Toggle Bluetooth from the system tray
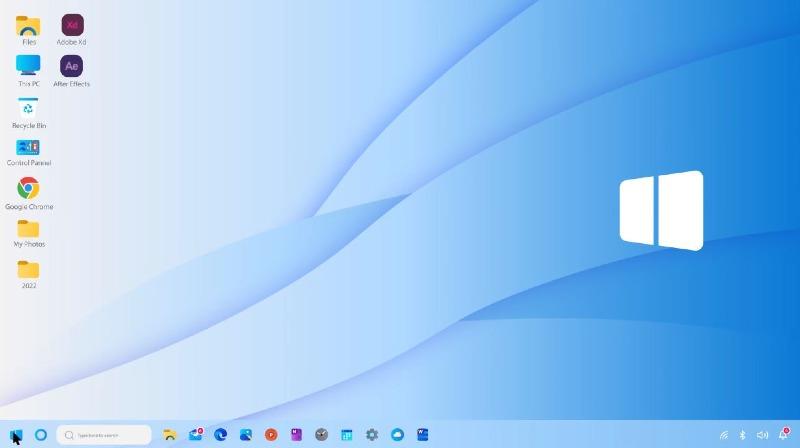The width and height of the screenshot is (800, 448). click(x=742, y=435)
